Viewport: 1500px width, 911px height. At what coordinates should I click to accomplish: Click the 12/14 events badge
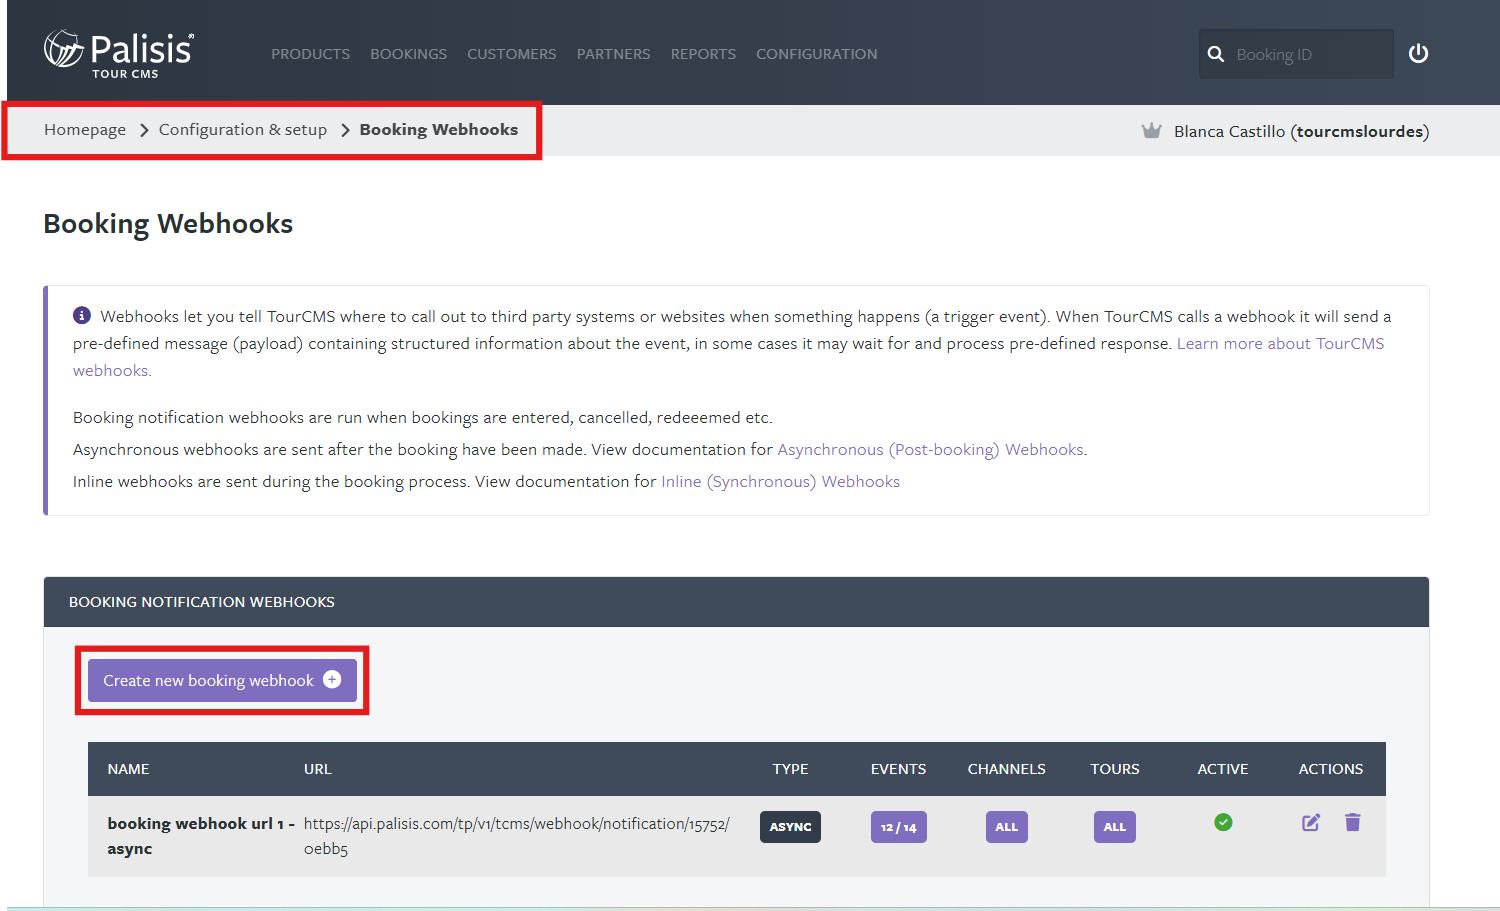pos(898,827)
